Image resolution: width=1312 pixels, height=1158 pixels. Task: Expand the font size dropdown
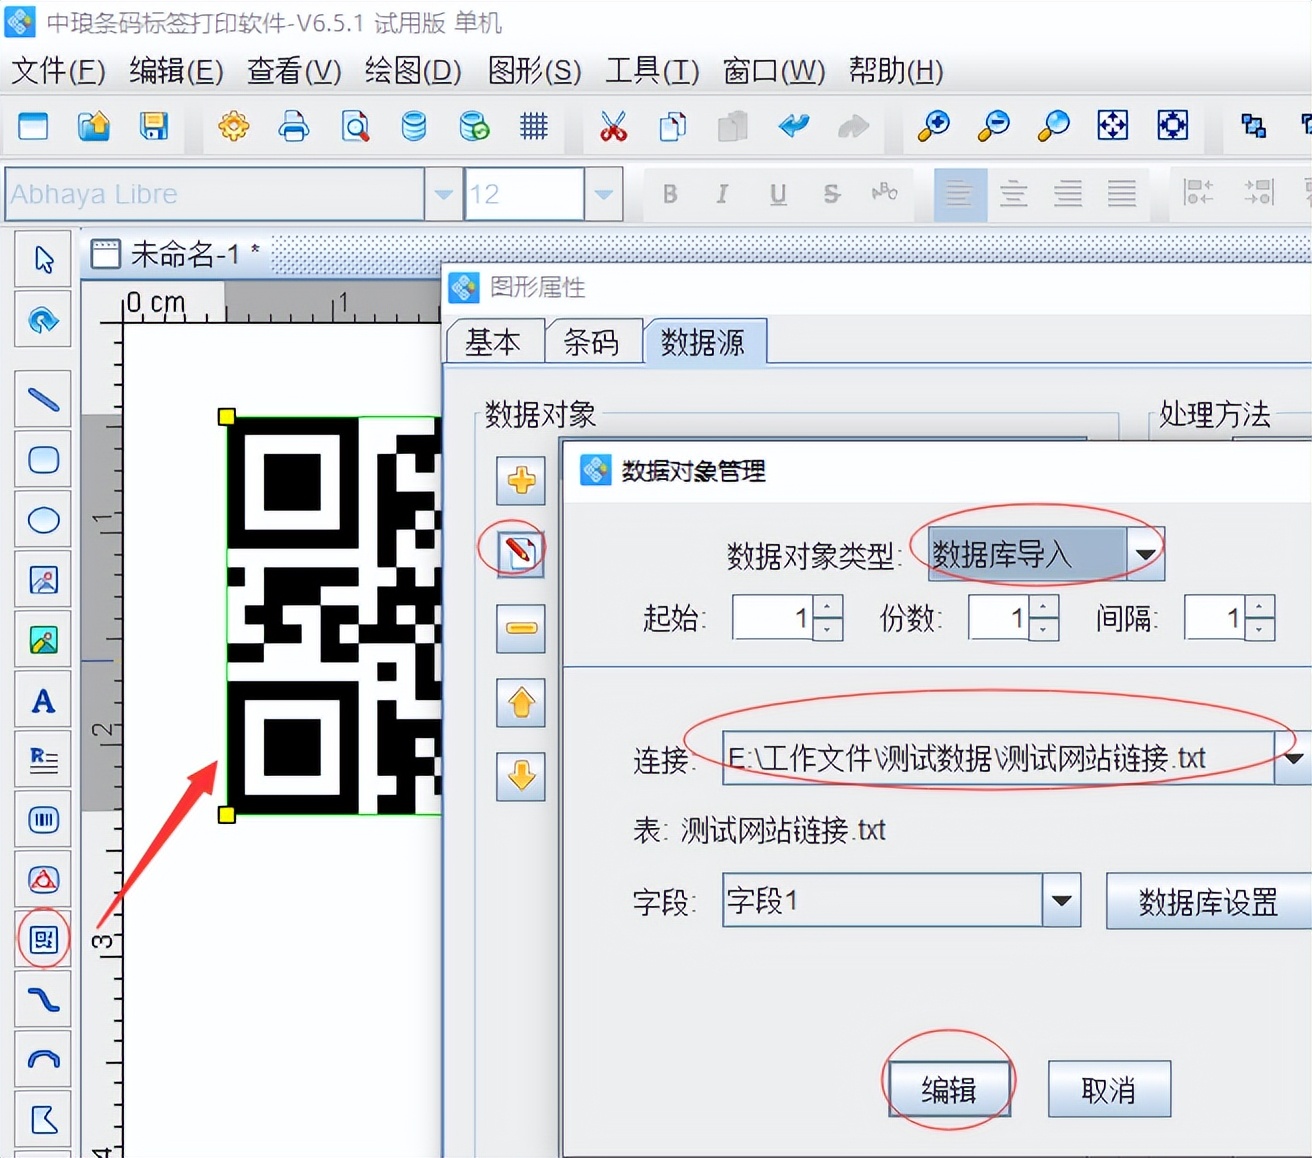603,194
